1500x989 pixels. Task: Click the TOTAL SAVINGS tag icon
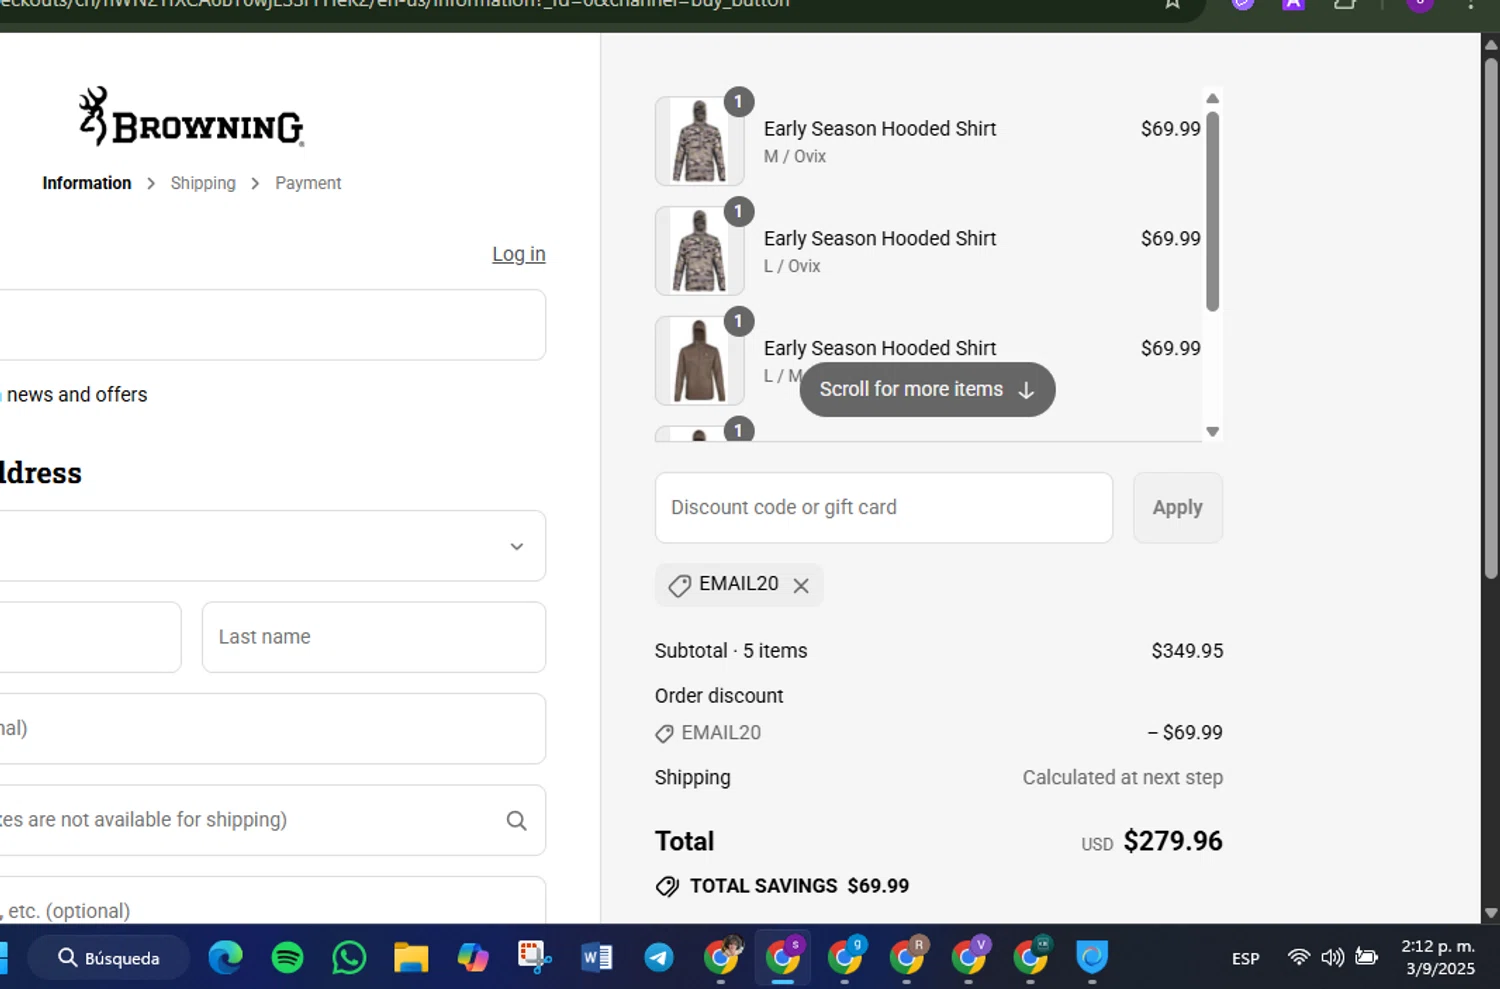pos(667,887)
